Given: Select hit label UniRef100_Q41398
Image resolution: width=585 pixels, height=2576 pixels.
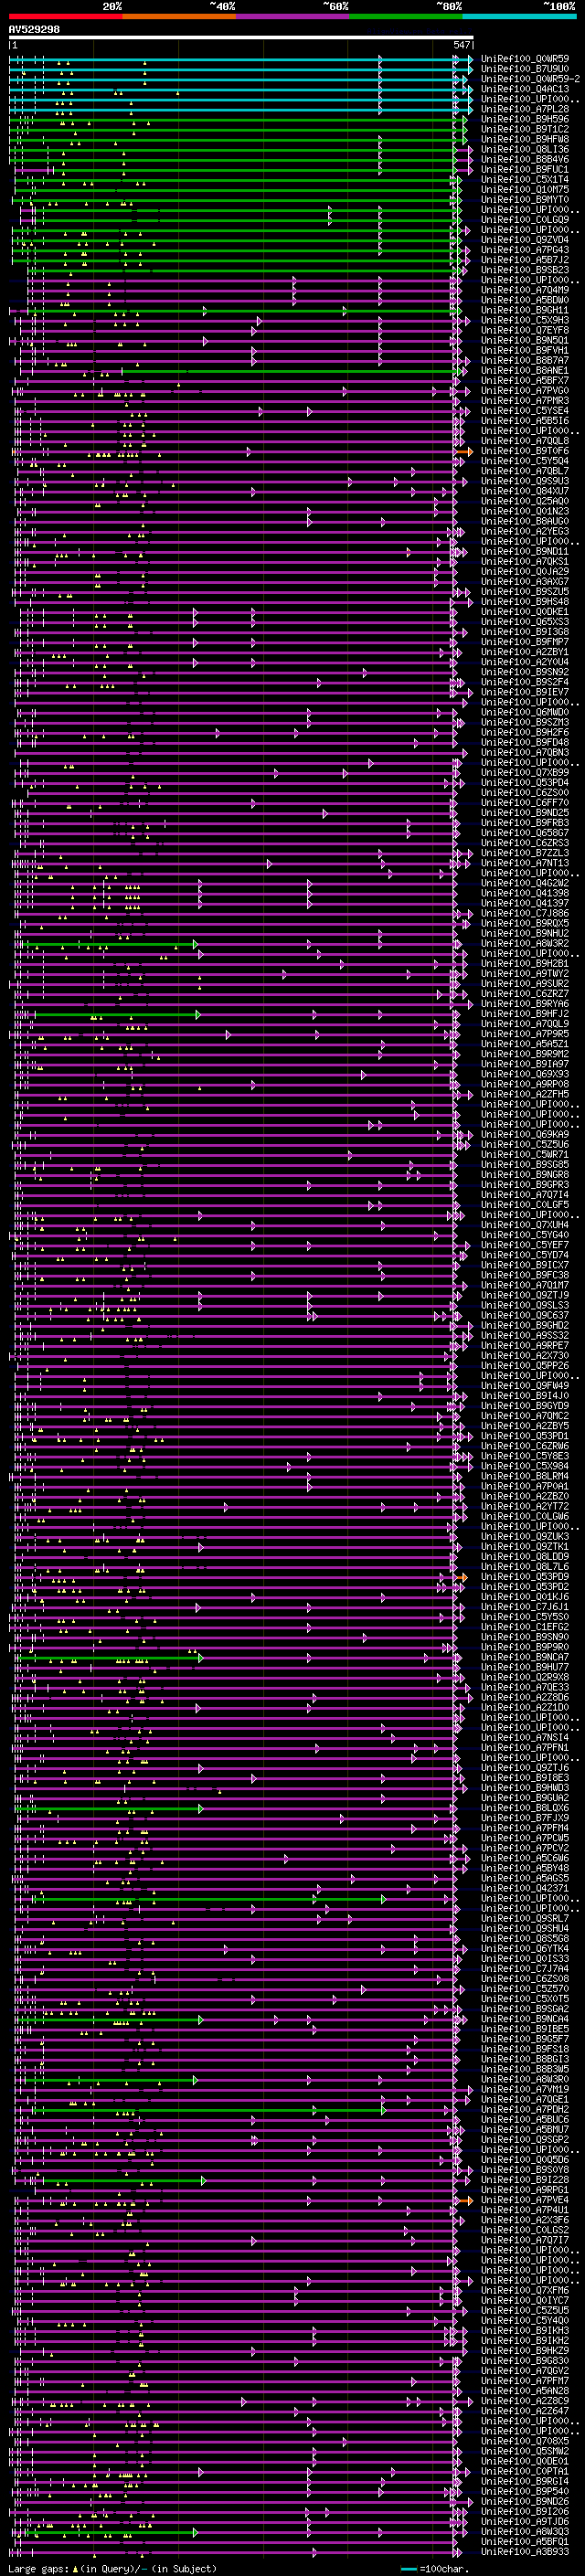Looking at the screenshot, I should (x=525, y=893).
